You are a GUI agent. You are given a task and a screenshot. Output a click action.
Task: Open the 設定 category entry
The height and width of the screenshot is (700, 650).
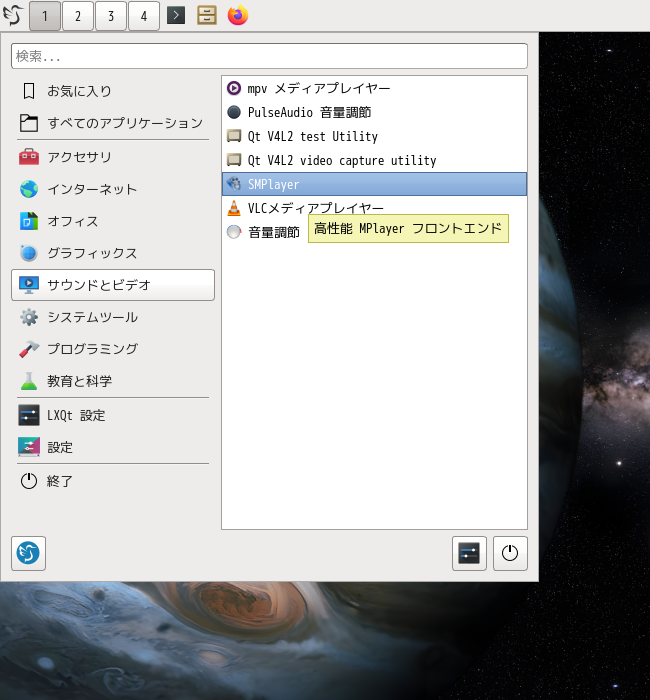click(113, 447)
